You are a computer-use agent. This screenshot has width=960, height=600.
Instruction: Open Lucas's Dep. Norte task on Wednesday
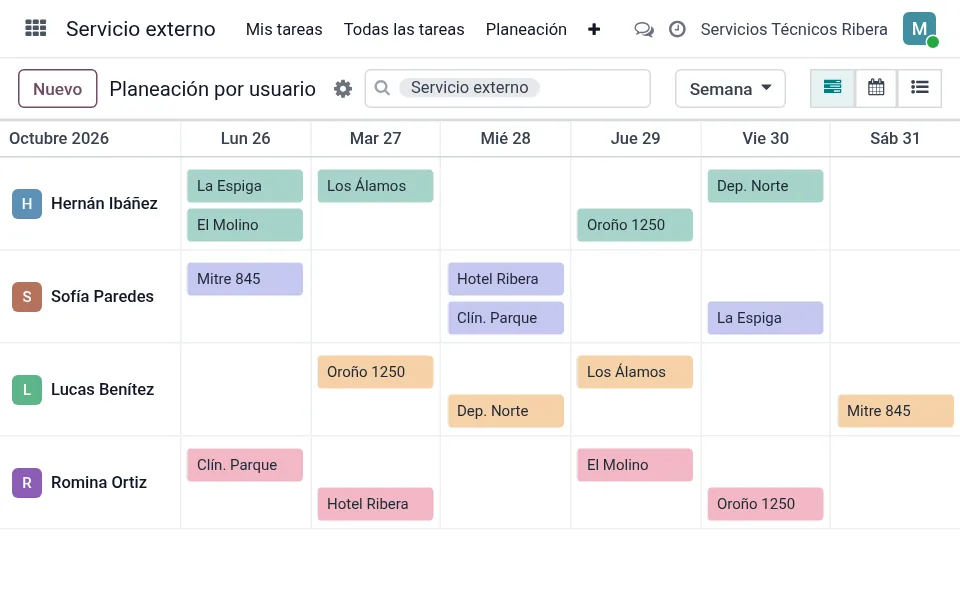pos(506,411)
